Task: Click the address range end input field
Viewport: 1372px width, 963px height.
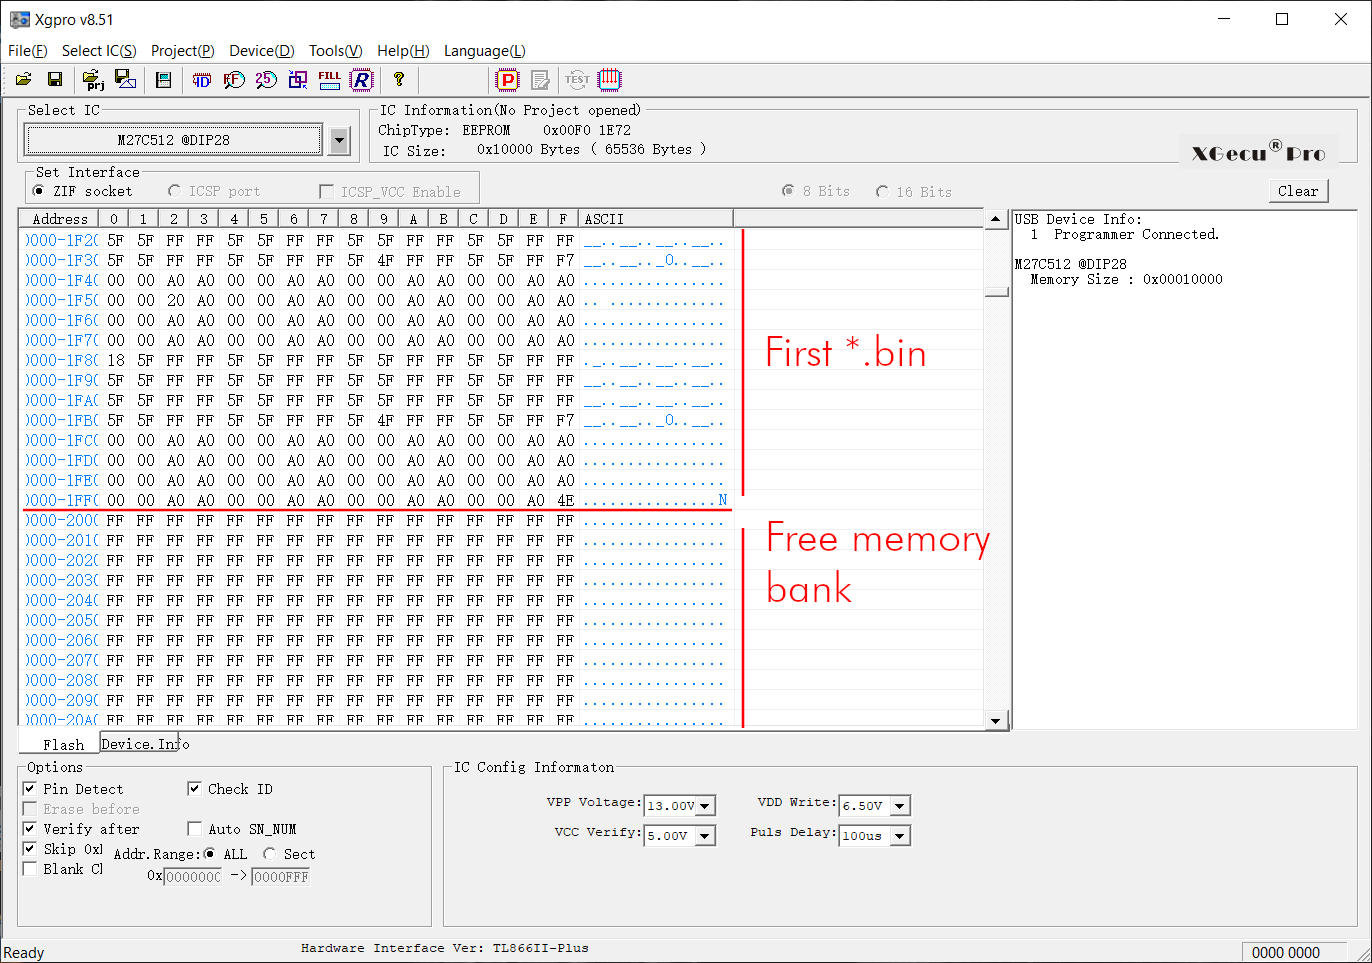Action: pyautogui.click(x=281, y=877)
